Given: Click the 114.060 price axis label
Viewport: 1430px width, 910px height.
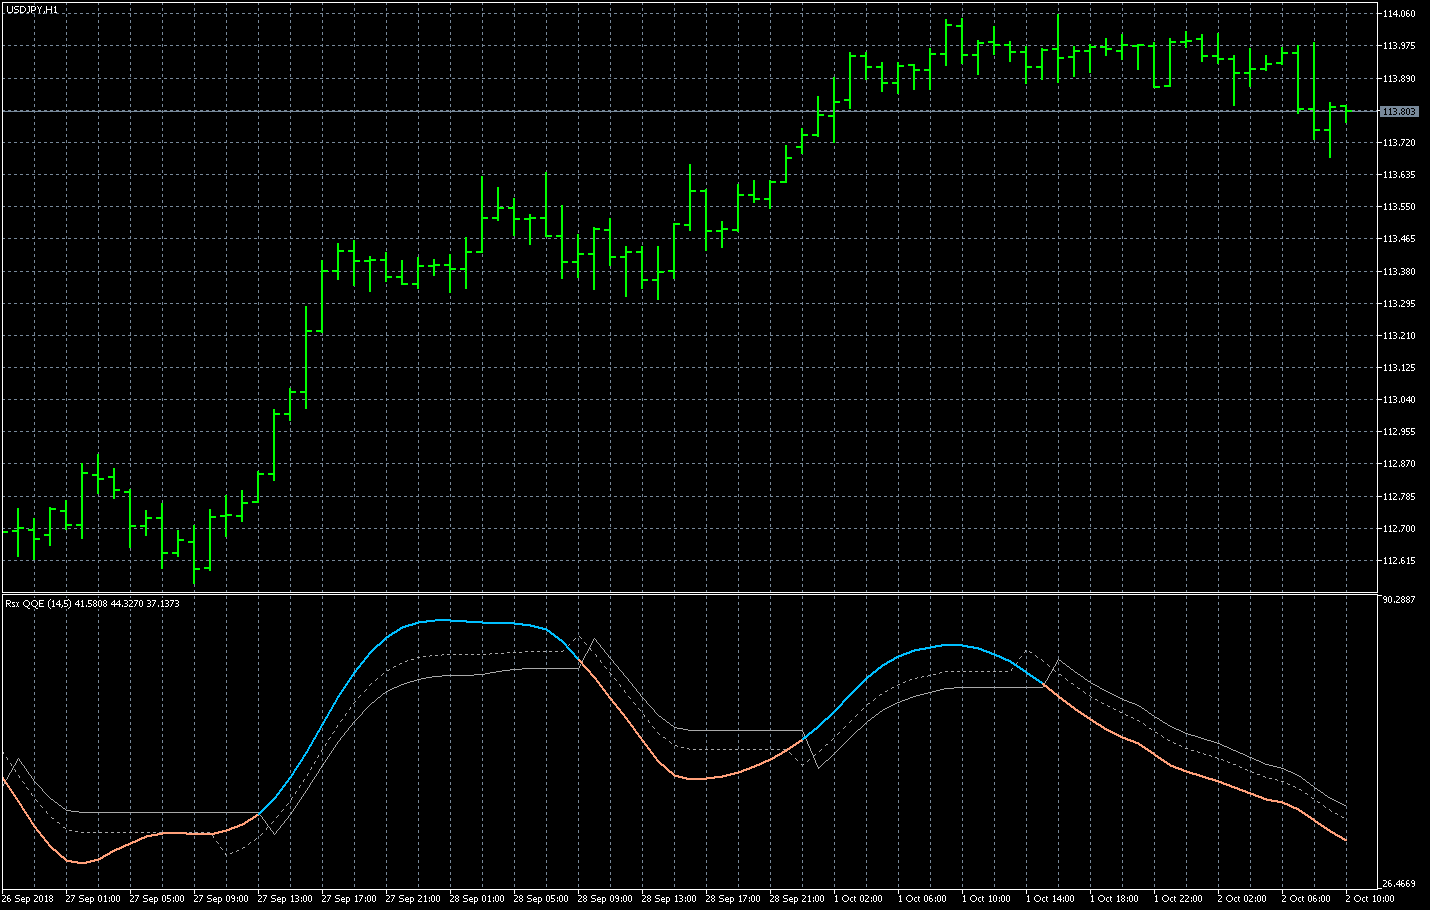Looking at the screenshot, I should [x=1398, y=14].
